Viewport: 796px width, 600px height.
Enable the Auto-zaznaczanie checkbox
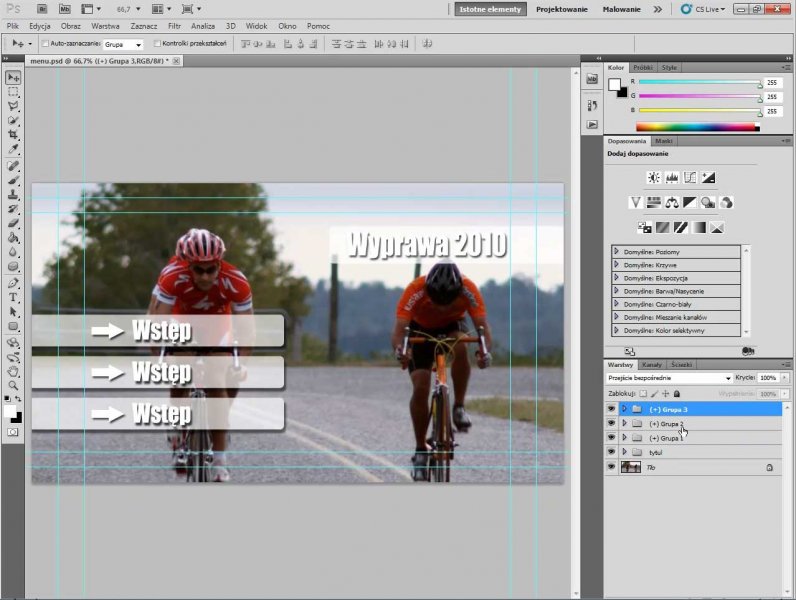point(43,44)
